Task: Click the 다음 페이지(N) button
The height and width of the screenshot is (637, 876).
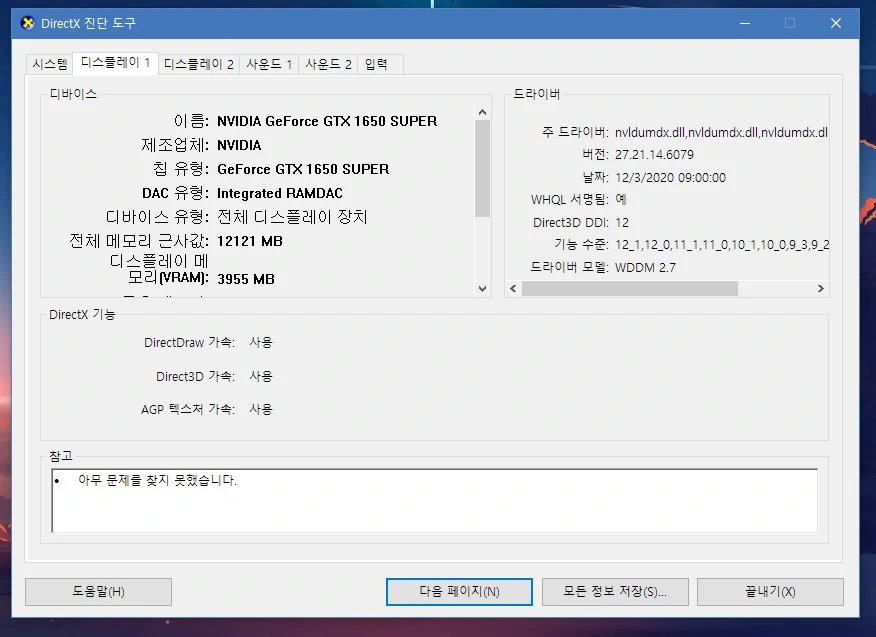Action: [x=459, y=591]
